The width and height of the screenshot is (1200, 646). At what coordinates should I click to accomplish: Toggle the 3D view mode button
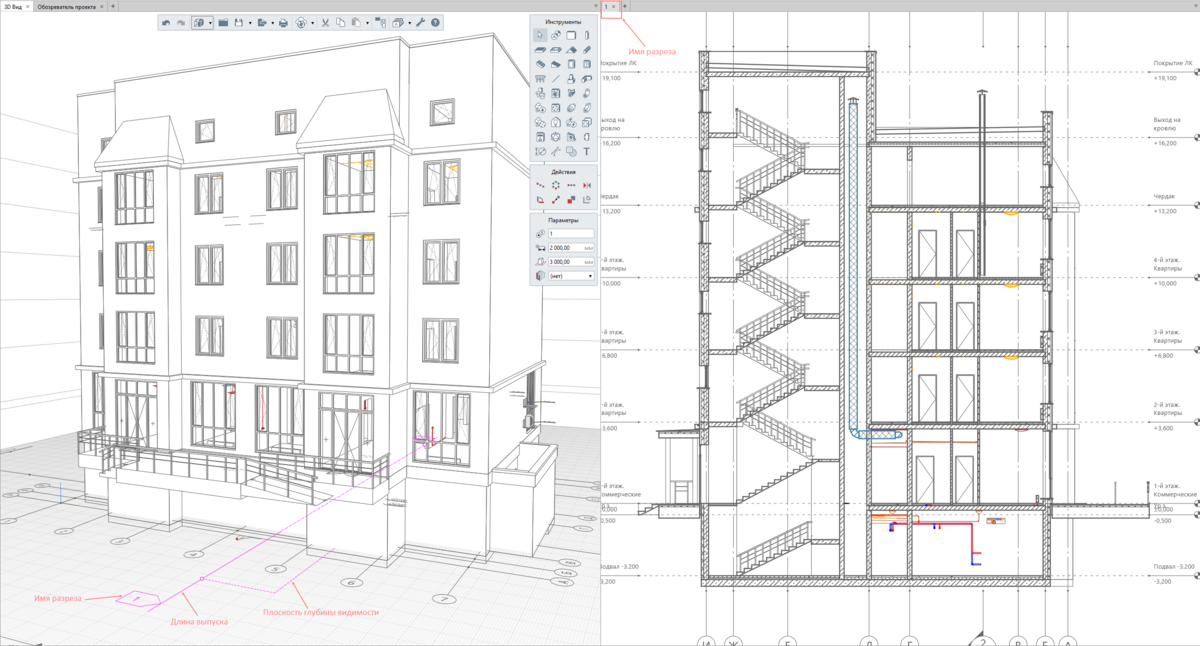(x=198, y=22)
